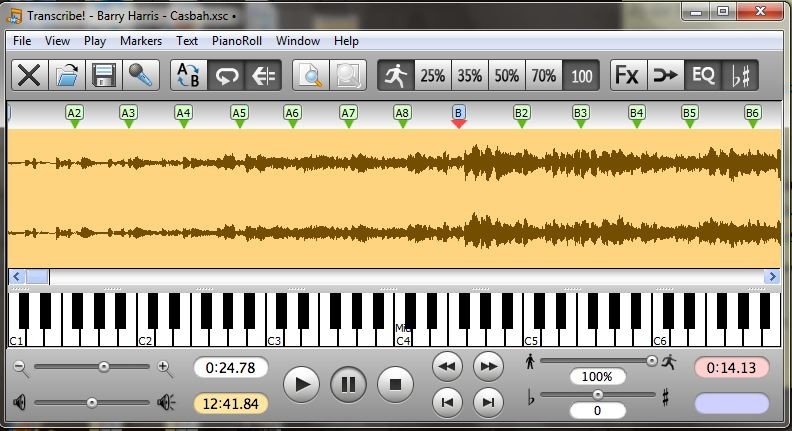This screenshot has height=431, width=792.
Task: Select the red B section marker
Action: point(458,115)
